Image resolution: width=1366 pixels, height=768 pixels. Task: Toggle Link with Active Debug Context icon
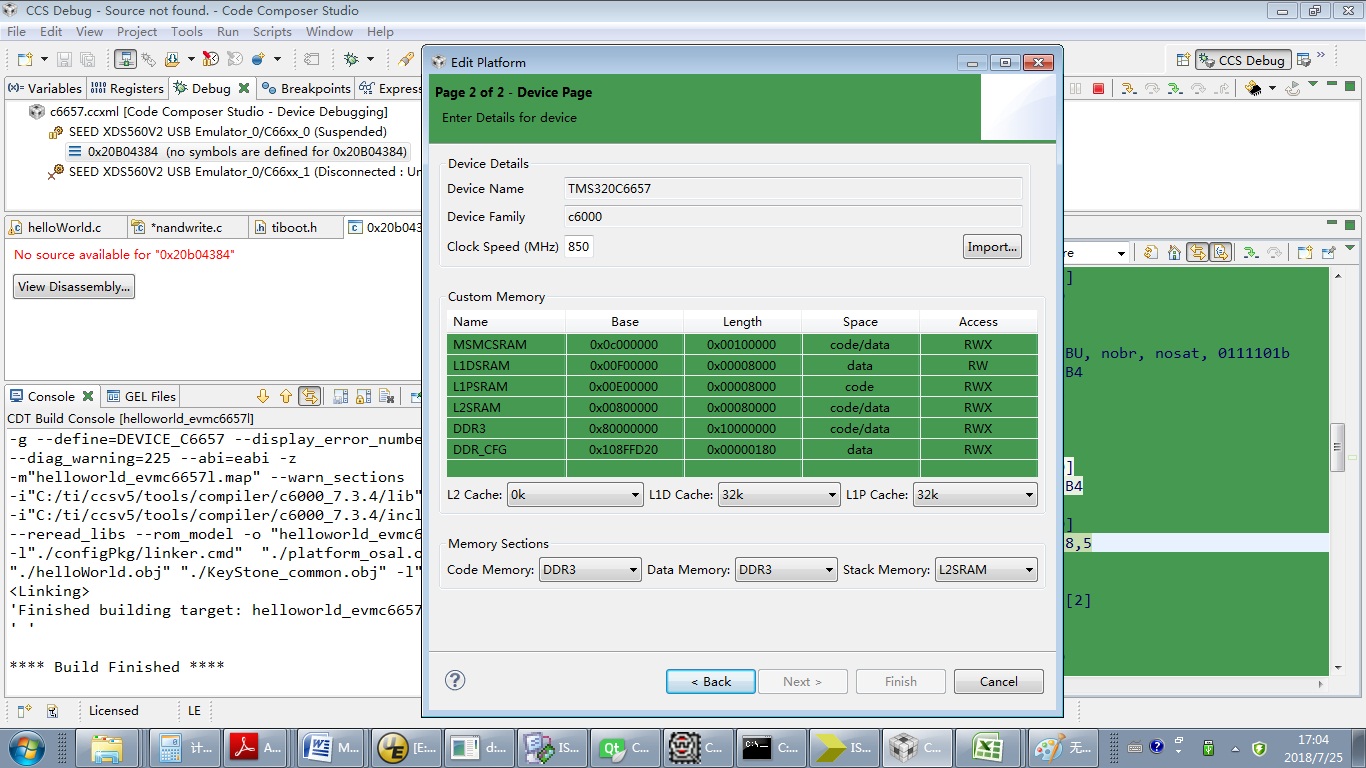click(1197, 252)
